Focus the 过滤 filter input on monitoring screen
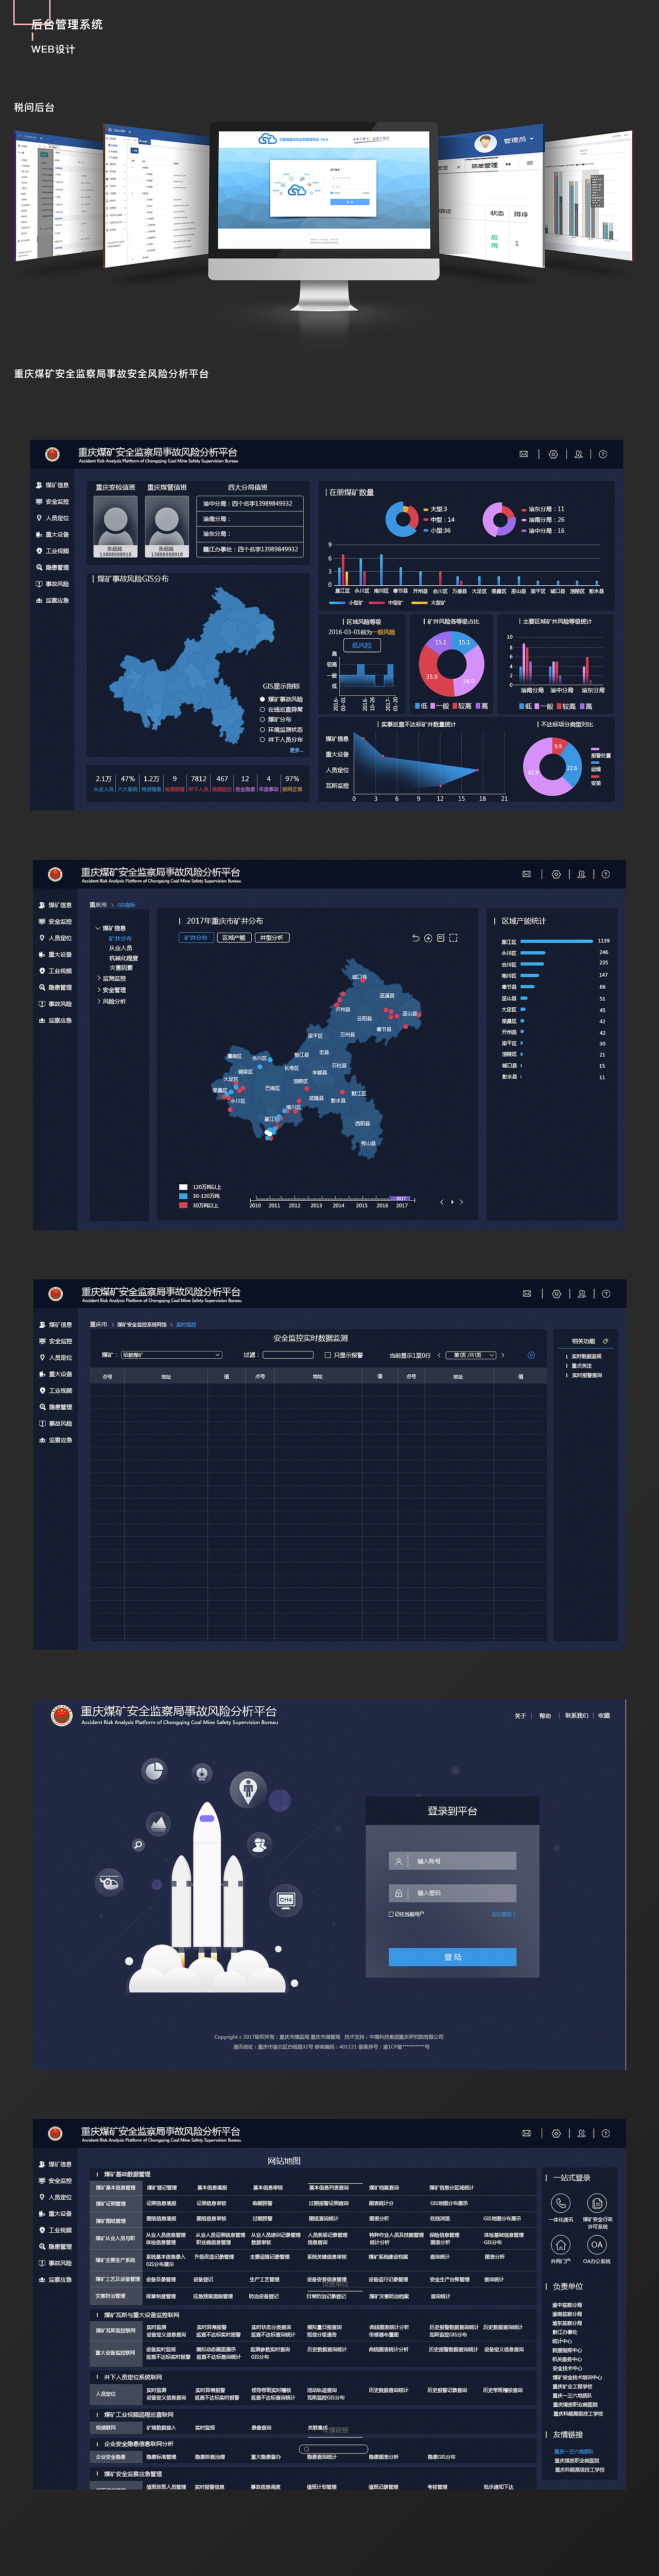 (288, 1355)
